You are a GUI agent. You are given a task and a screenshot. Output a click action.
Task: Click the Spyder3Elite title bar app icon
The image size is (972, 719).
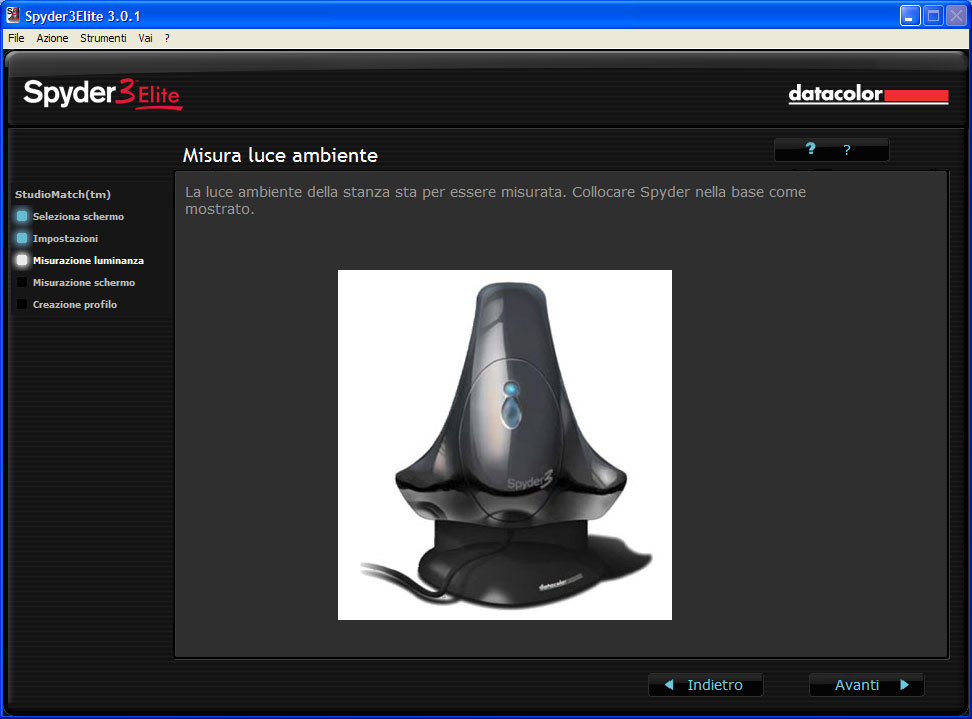(13, 15)
